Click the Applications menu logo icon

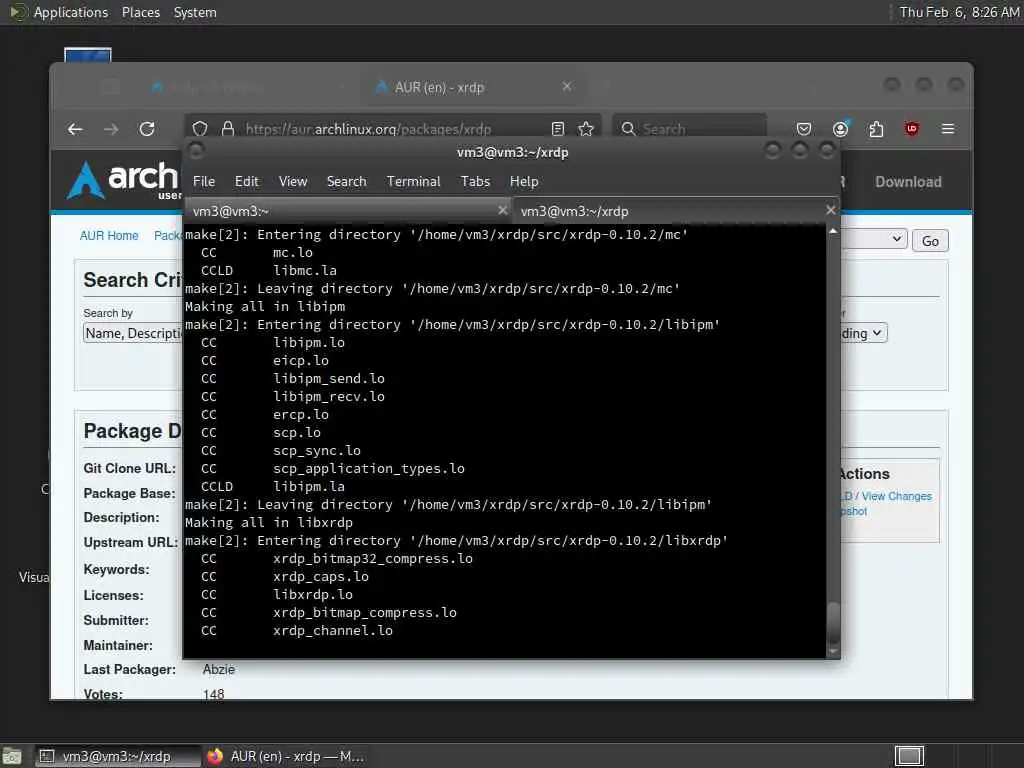(x=18, y=12)
